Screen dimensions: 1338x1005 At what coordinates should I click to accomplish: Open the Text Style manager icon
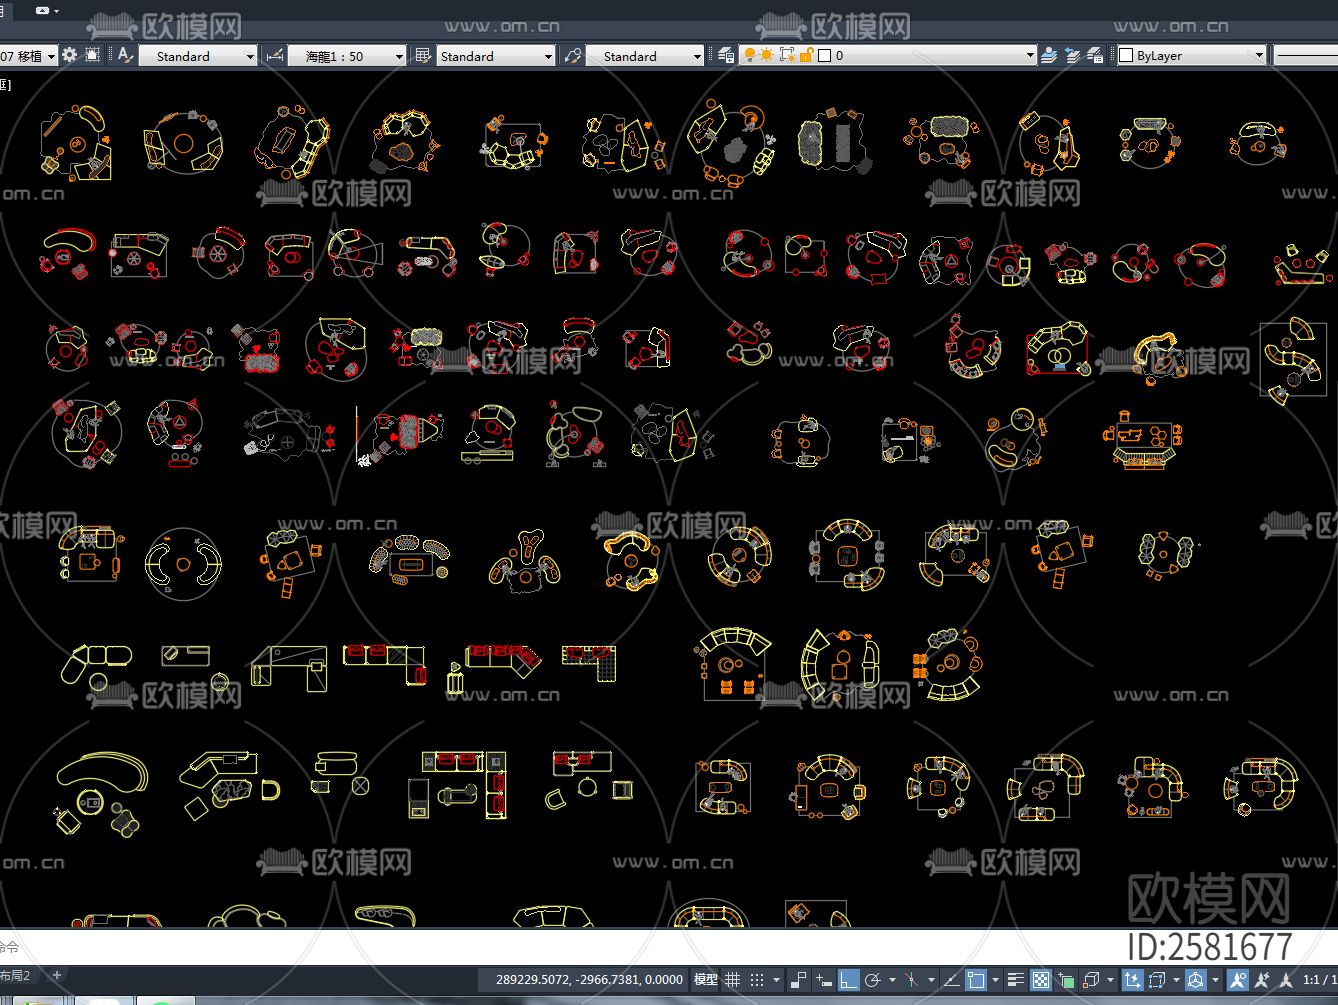tap(125, 56)
